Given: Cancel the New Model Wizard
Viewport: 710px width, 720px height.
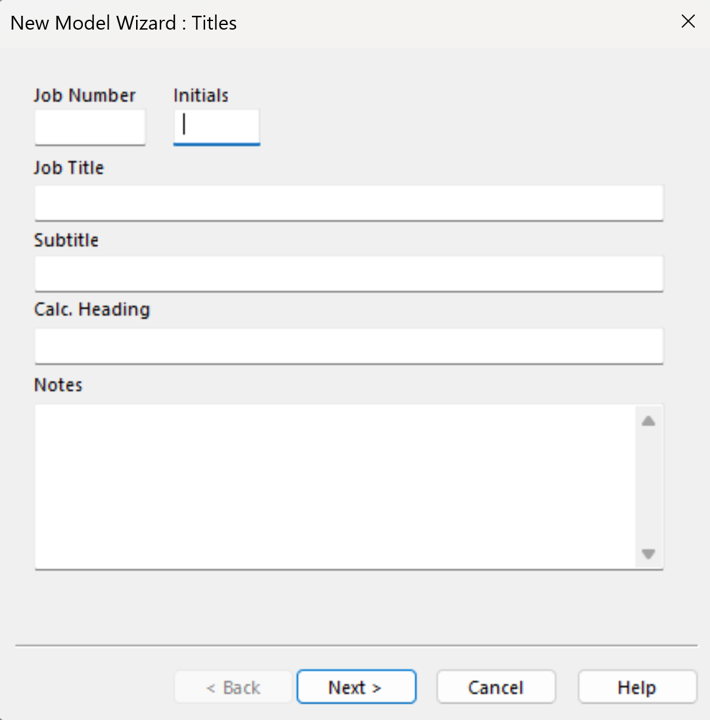Looking at the screenshot, I should 495,687.
